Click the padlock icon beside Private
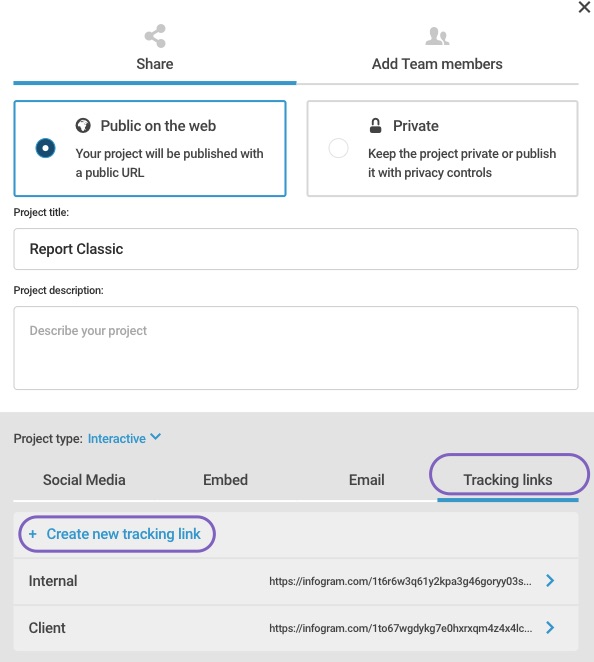This screenshot has width=594, height=662. pyautogui.click(x=375, y=125)
